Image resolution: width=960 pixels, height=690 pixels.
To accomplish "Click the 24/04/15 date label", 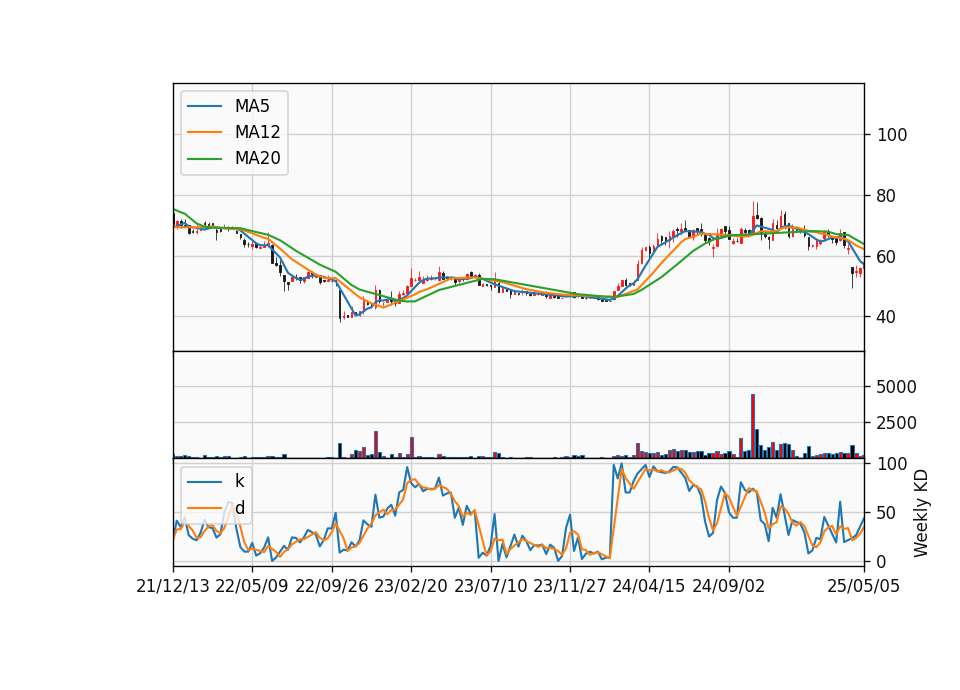I will (x=649, y=587).
